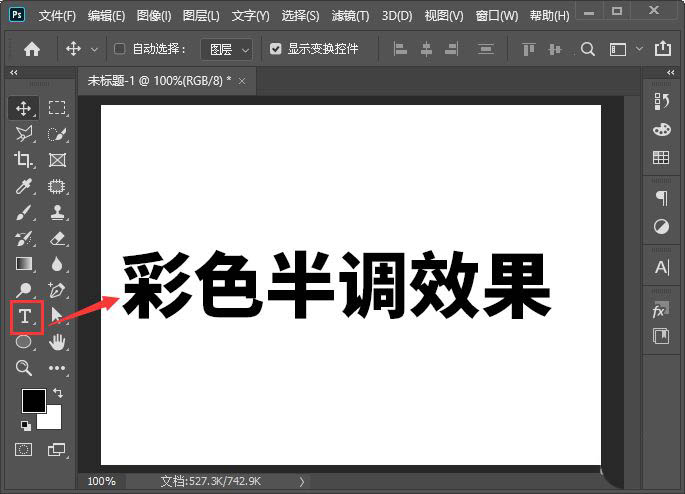Reset default foreground and background colors
685x494 pixels.
[26, 425]
